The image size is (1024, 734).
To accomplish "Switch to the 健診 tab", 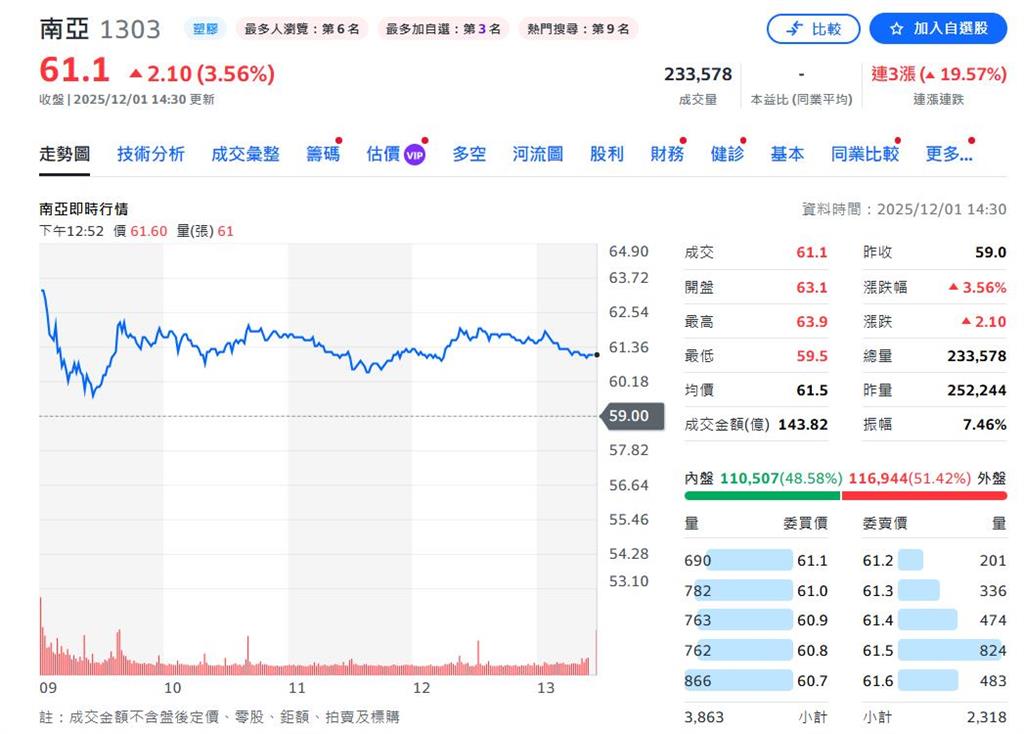I will coord(727,154).
